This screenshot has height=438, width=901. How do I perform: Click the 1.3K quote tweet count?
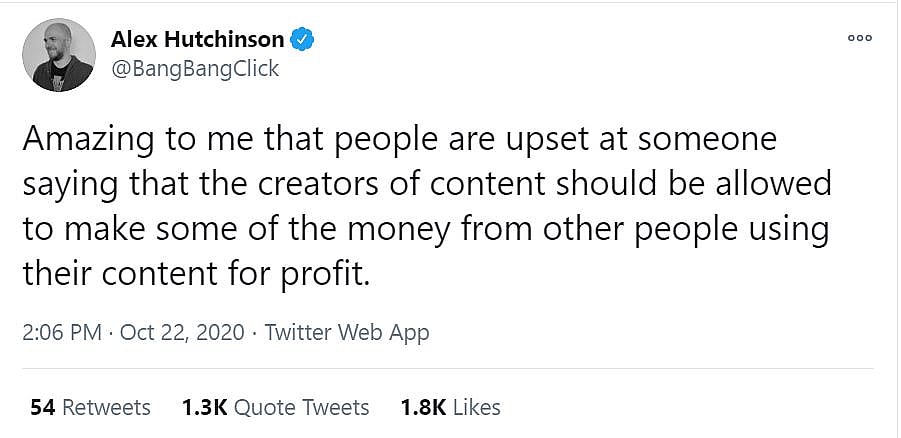[x=205, y=407]
